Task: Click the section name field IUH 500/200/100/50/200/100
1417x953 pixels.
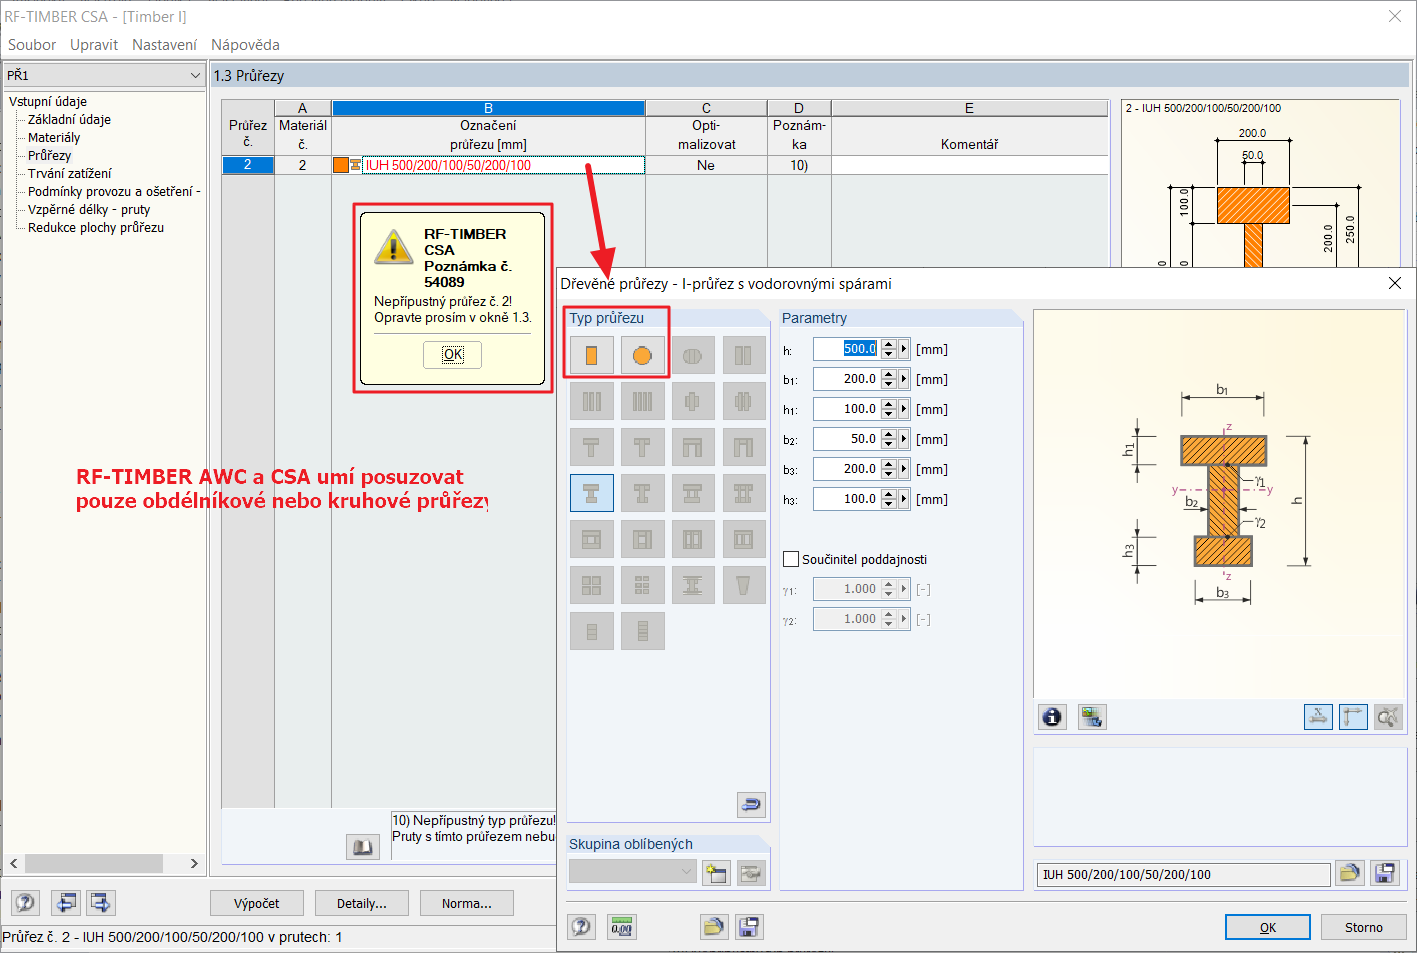Action: tap(1184, 874)
